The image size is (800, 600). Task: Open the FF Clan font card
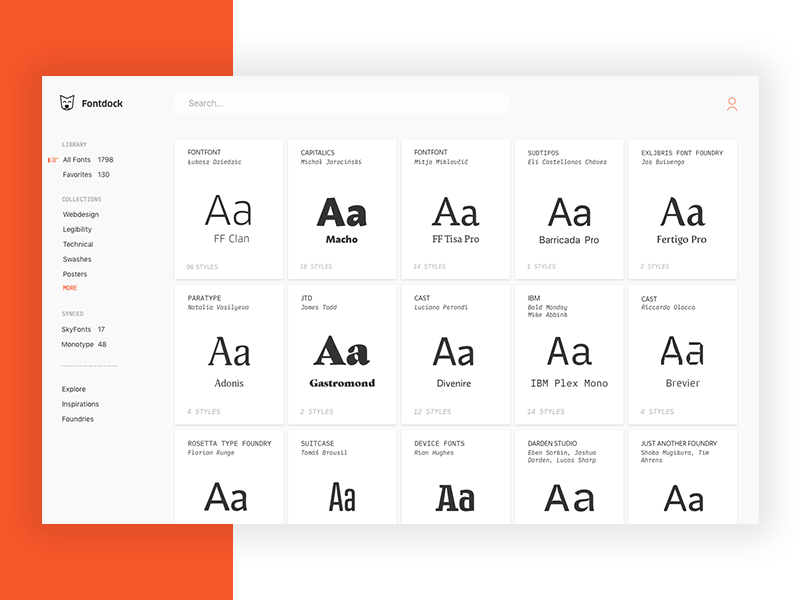pyautogui.click(x=229, y=209)
